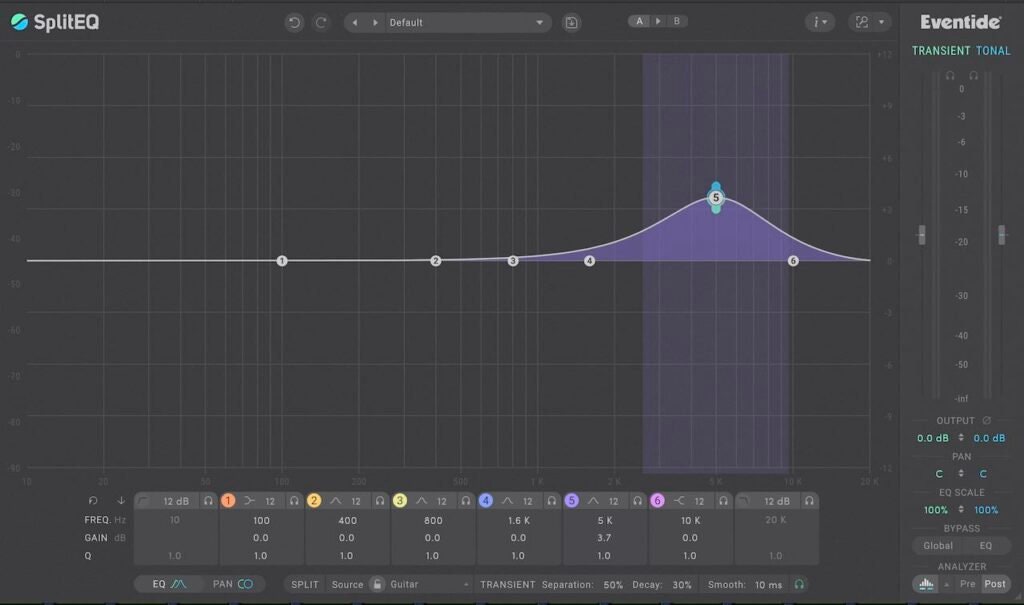Screen dimensions: 1024x605
Task: Toggle band 5 on or off
Action: [x=571, y=500]
